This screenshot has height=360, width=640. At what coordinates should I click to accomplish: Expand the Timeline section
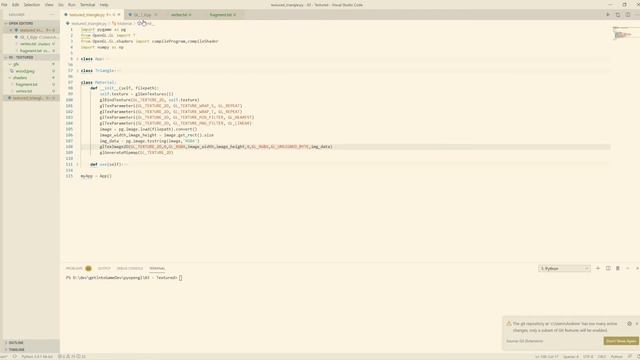[31, 350]
